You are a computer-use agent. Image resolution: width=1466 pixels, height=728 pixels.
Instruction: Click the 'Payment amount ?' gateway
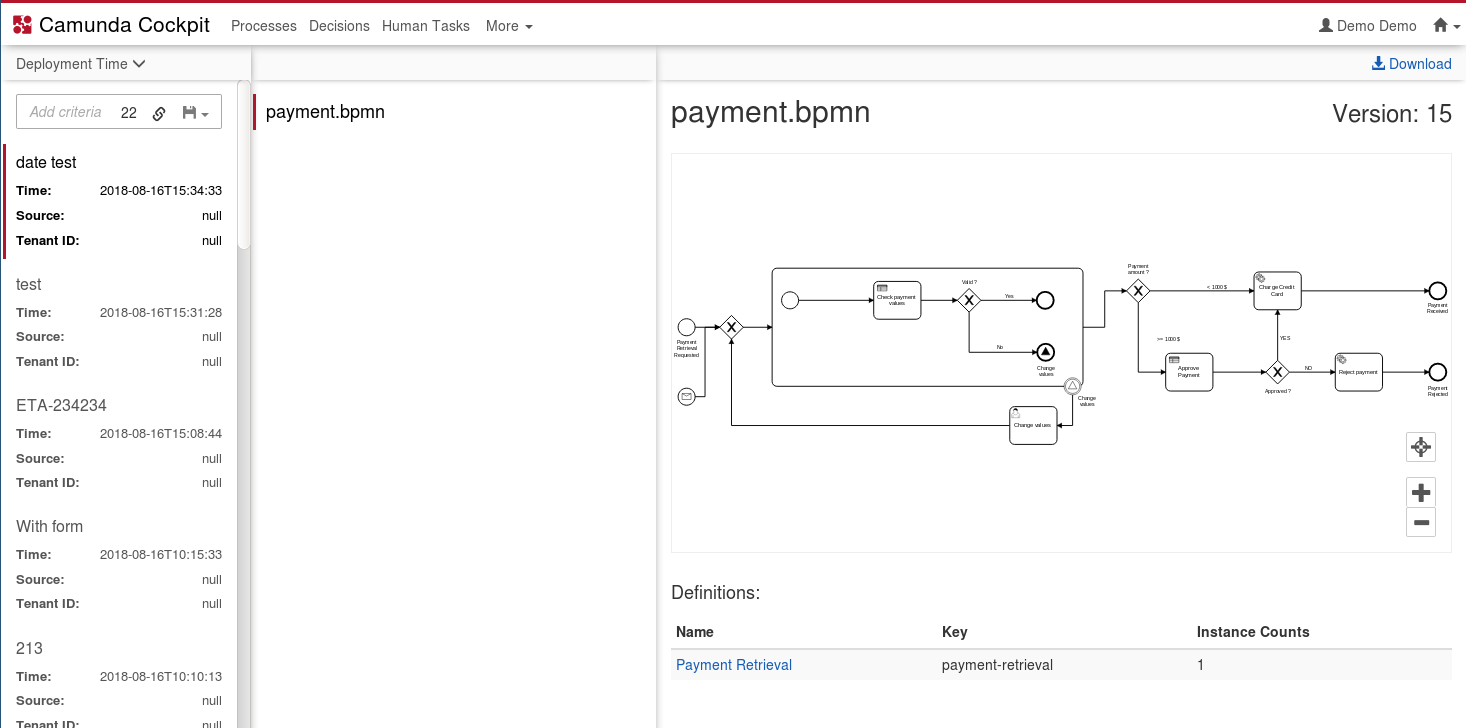point(1137,291)
